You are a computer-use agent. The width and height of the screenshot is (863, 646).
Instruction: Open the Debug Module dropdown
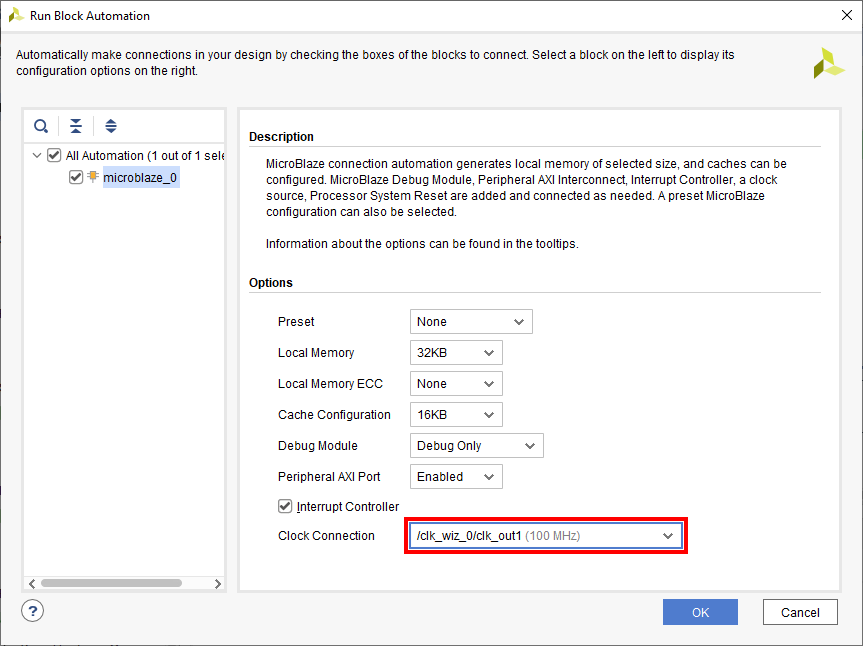tap(477, 446)
